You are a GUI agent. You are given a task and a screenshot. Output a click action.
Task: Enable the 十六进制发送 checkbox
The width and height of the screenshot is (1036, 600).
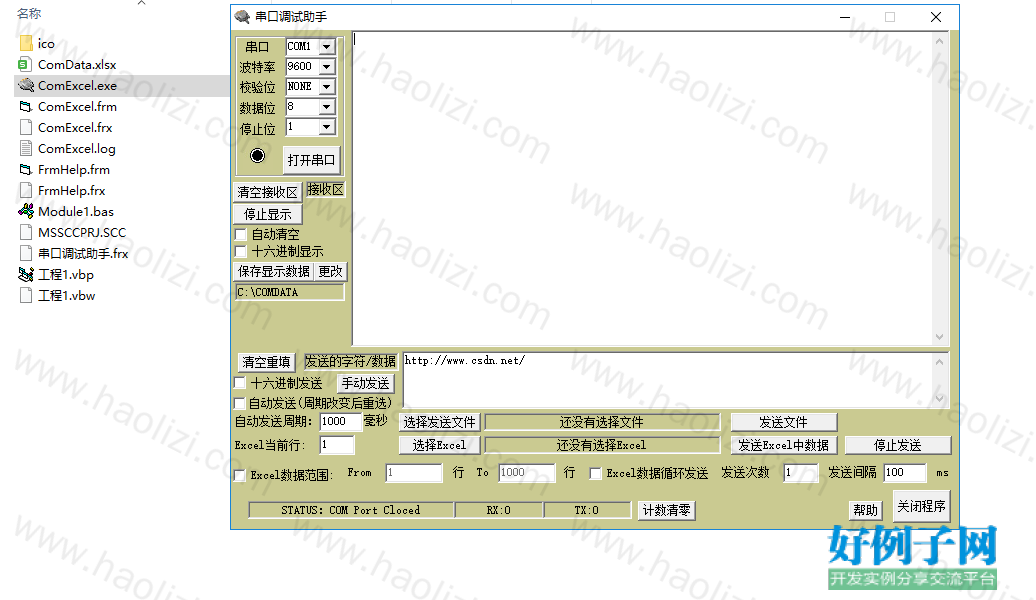(240, 383)
